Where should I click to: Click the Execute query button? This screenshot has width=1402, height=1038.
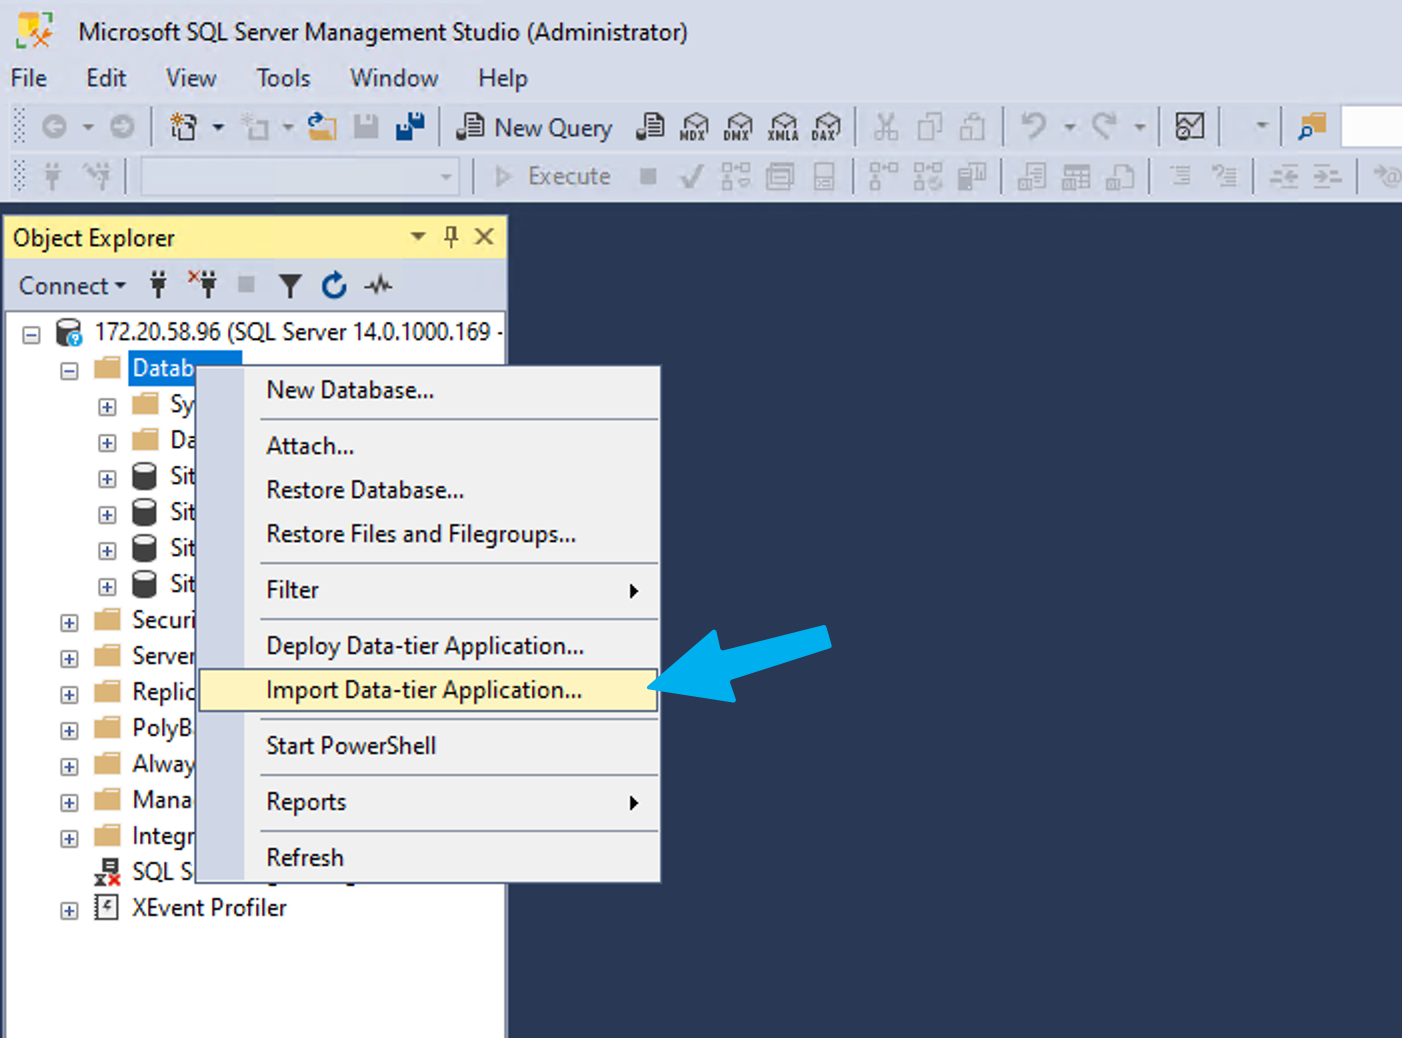552,176
